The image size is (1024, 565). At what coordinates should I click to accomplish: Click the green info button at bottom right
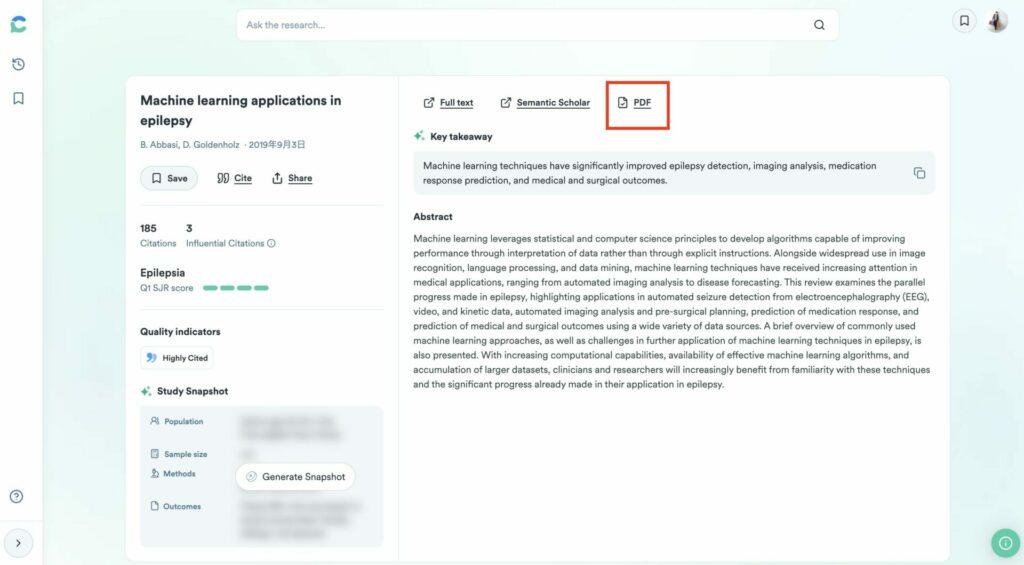click(1005, 543)
